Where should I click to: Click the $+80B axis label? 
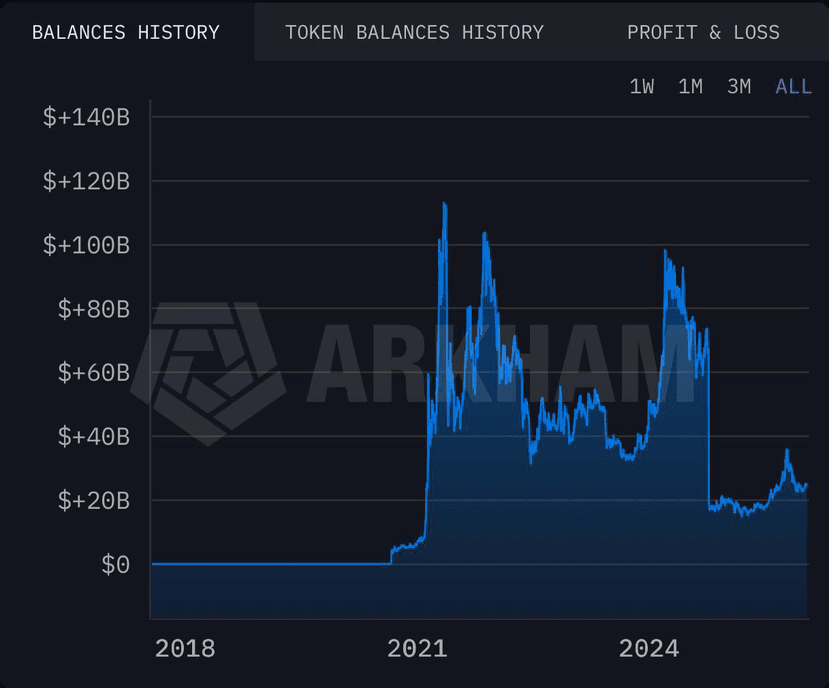(x=94, y=309)
